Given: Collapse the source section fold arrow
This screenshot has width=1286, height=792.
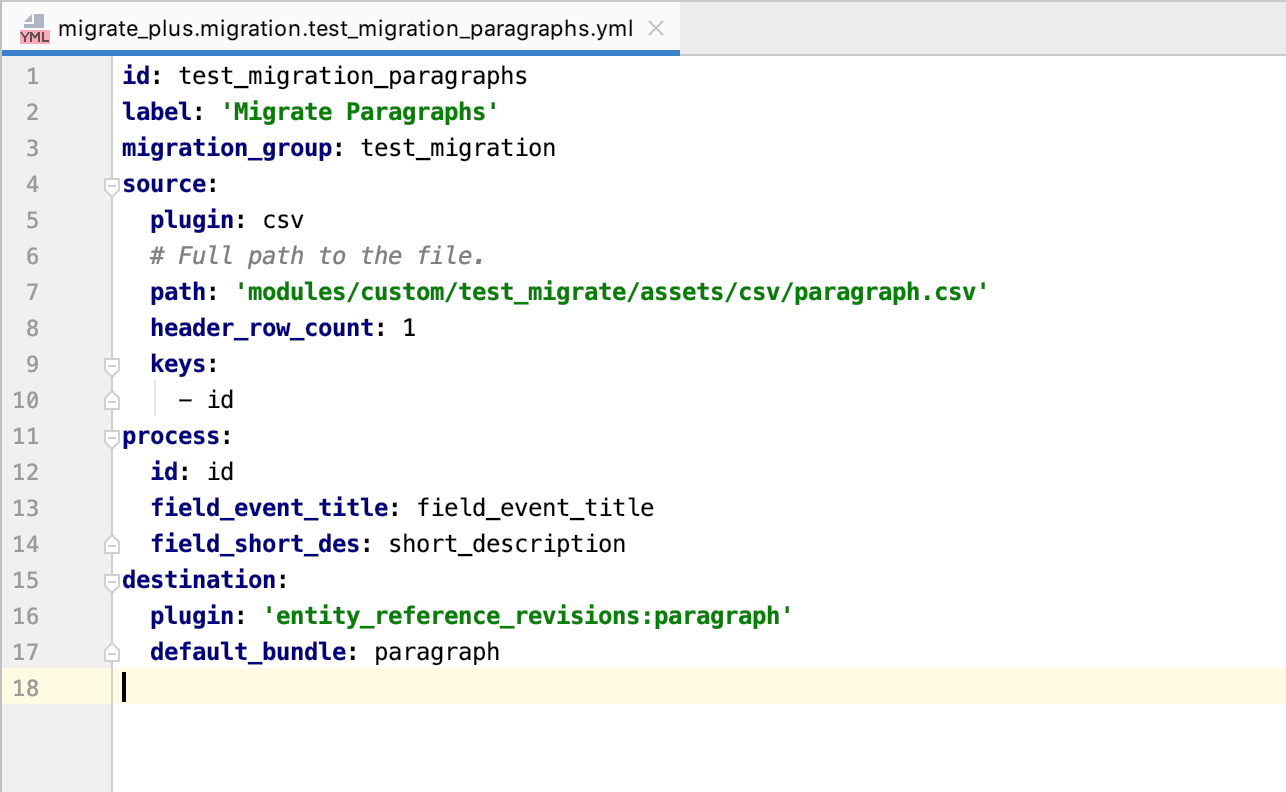Looking at the screenshot, I should pos(111,184).
